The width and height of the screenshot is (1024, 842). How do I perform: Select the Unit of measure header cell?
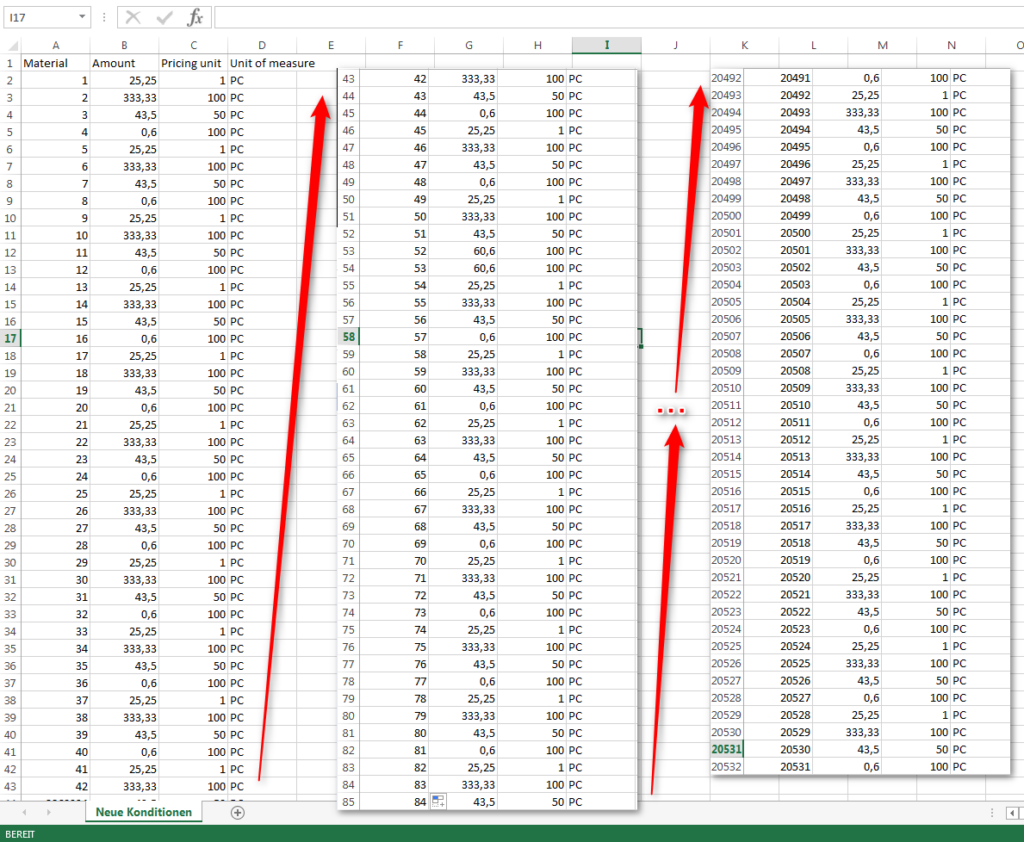(x=262, y=63)
